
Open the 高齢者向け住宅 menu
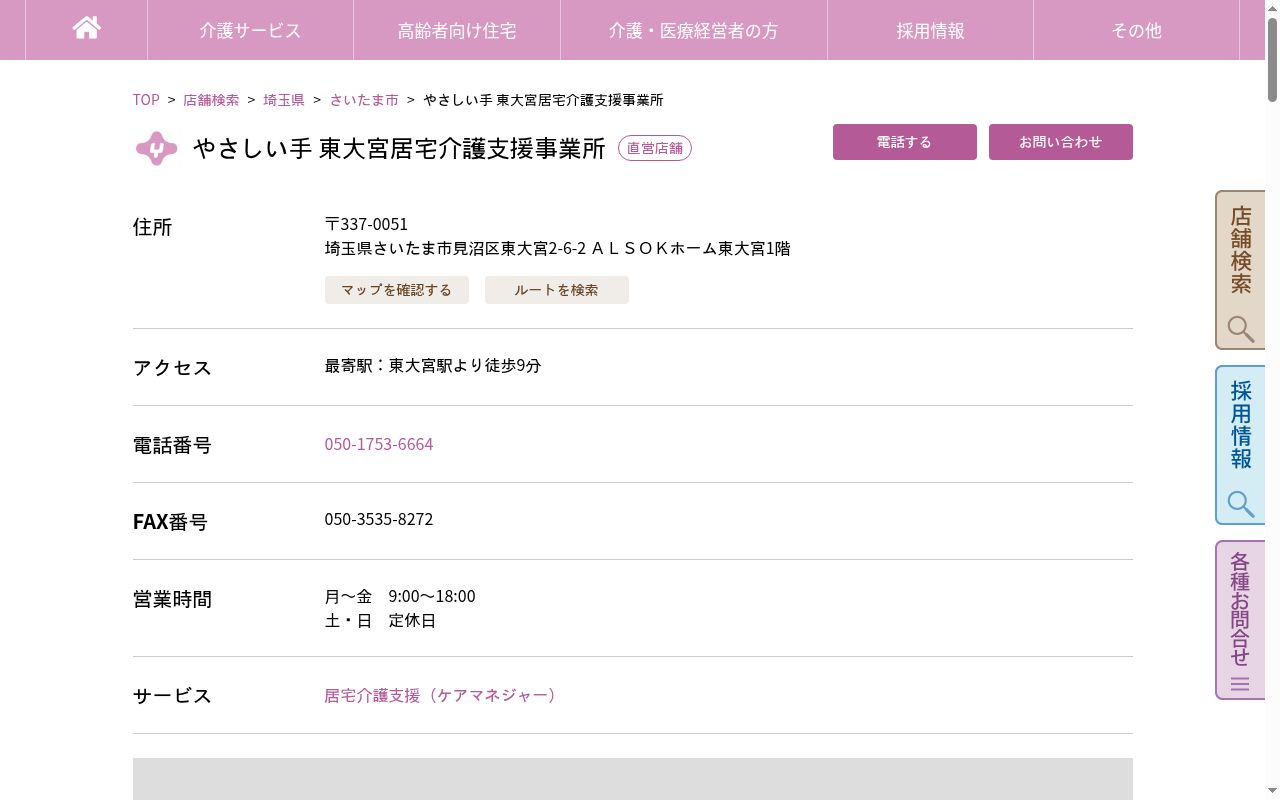pos(457,30)
